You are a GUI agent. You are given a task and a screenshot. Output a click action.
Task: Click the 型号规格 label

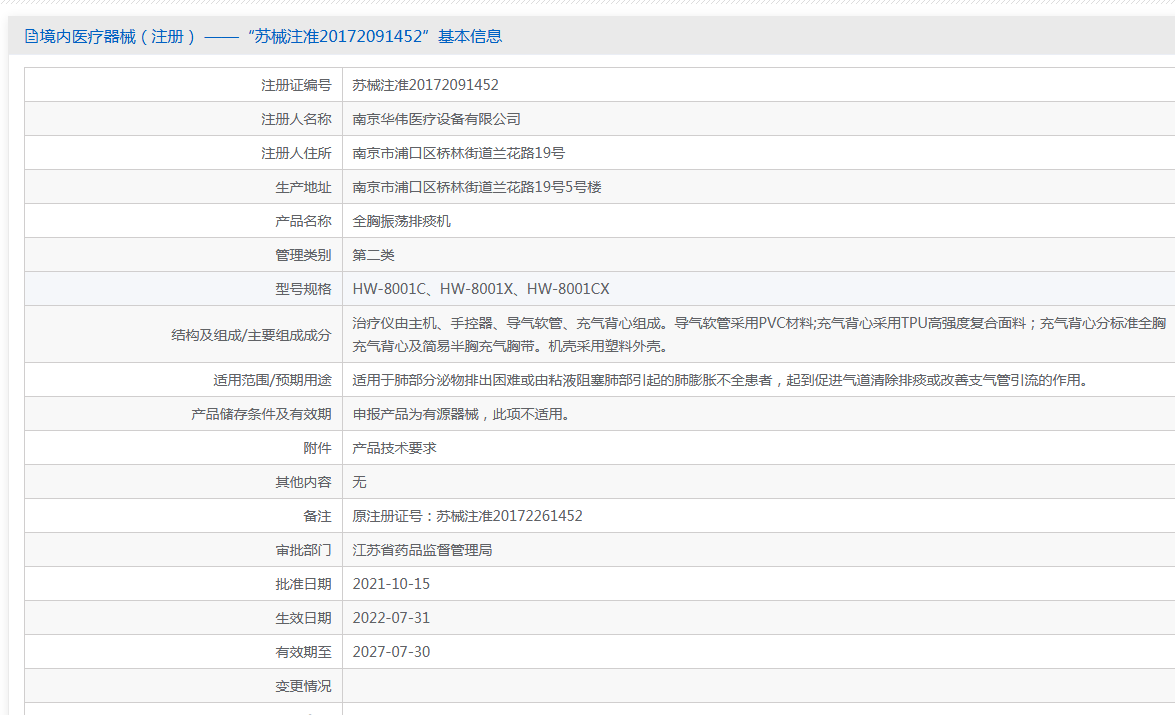(303, 289)
